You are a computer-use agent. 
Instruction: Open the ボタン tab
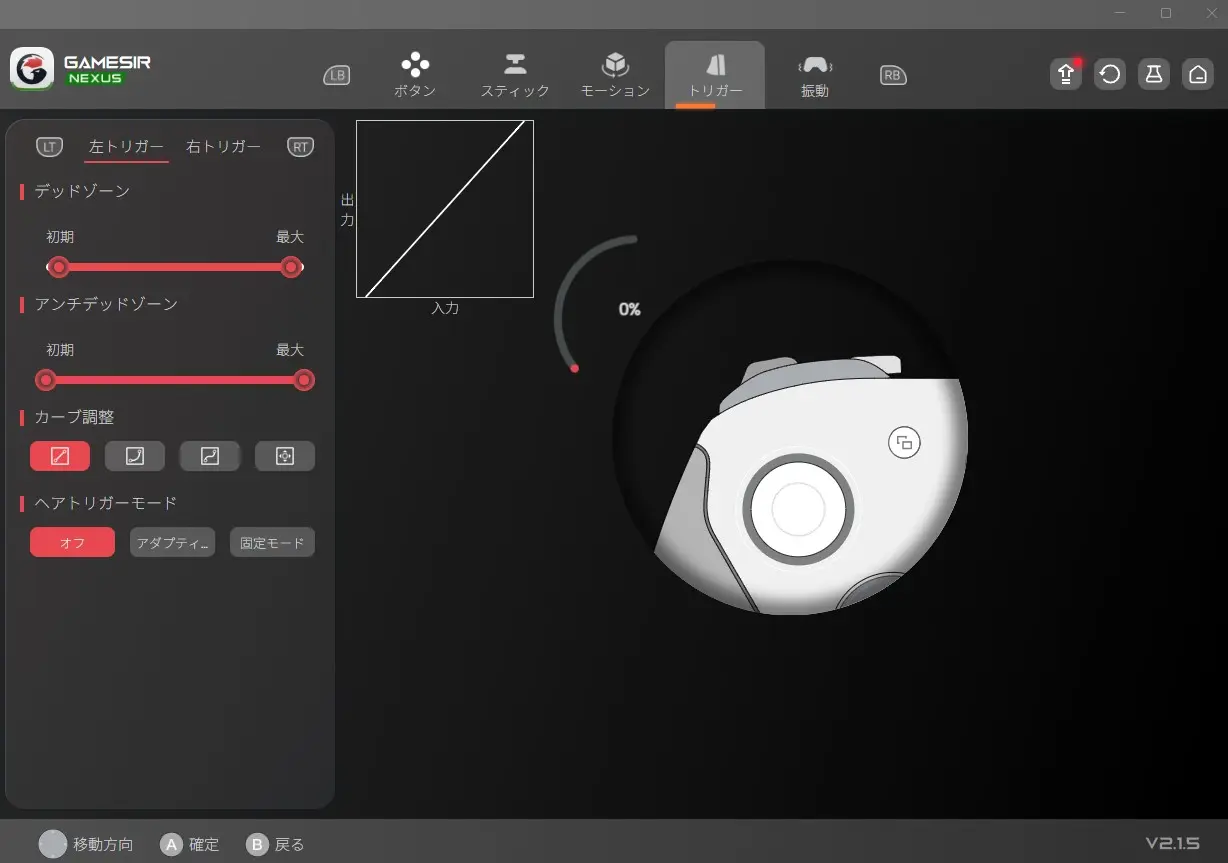[415, 76]
